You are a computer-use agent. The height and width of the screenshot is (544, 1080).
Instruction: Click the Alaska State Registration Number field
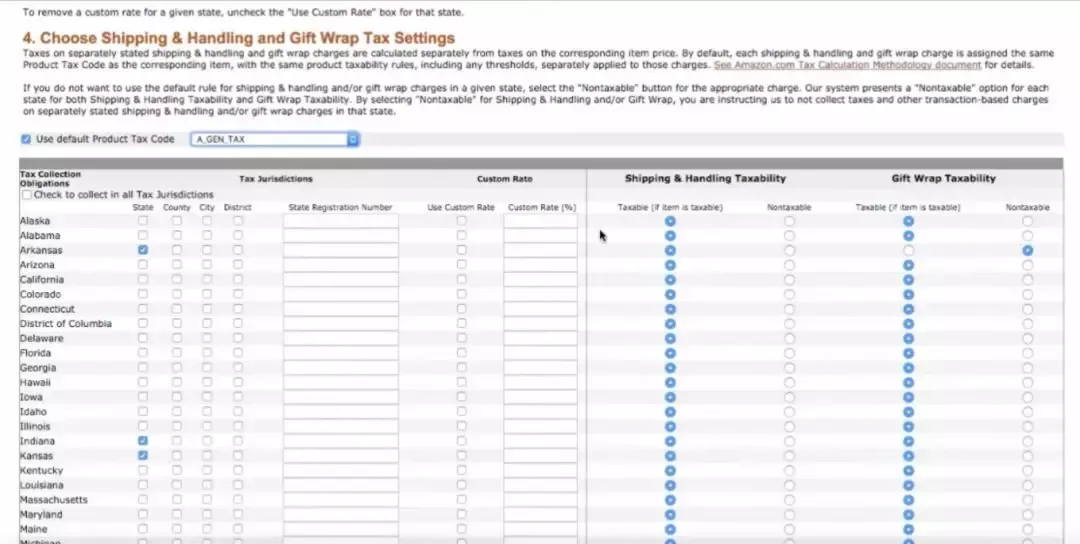pos(341,221)
